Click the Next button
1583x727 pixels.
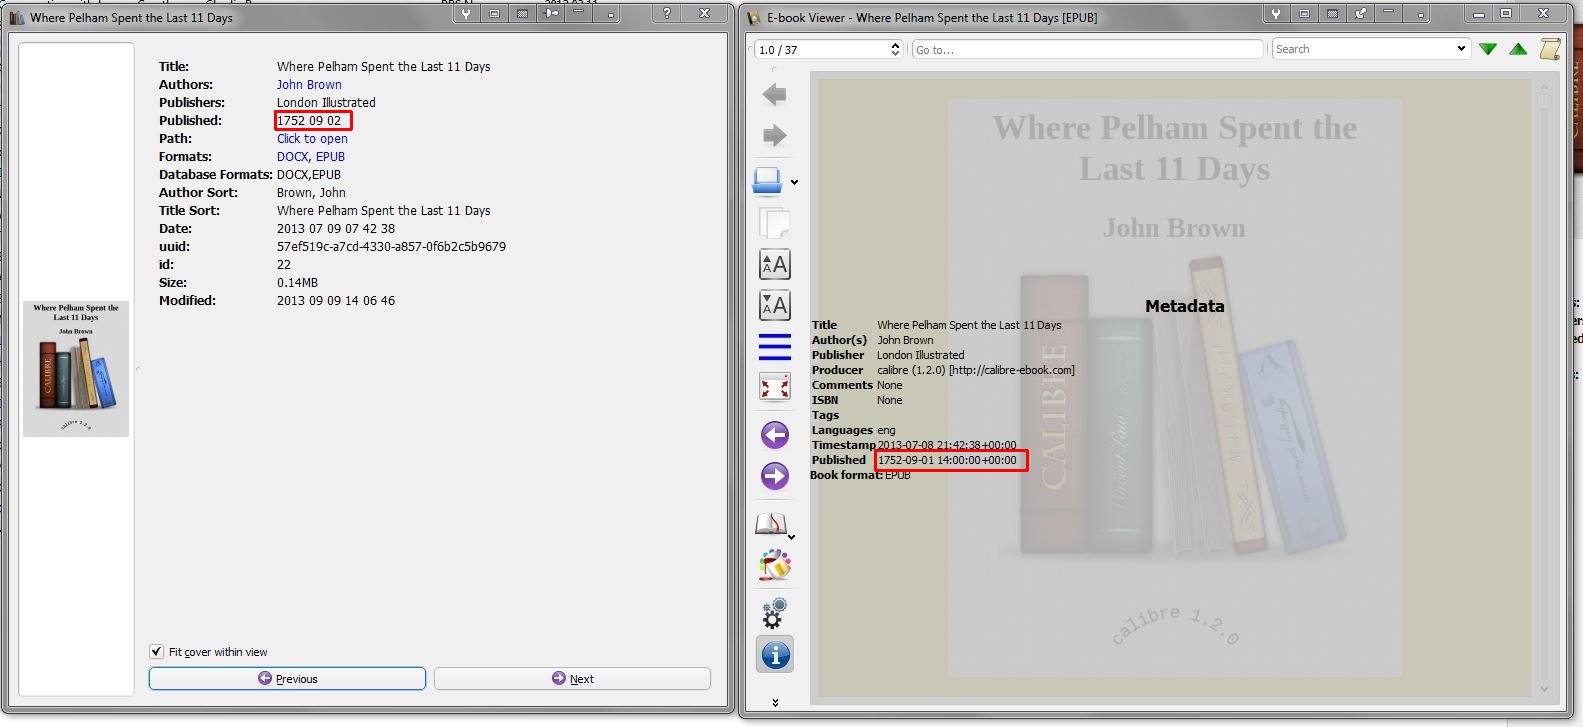point(572,679)
